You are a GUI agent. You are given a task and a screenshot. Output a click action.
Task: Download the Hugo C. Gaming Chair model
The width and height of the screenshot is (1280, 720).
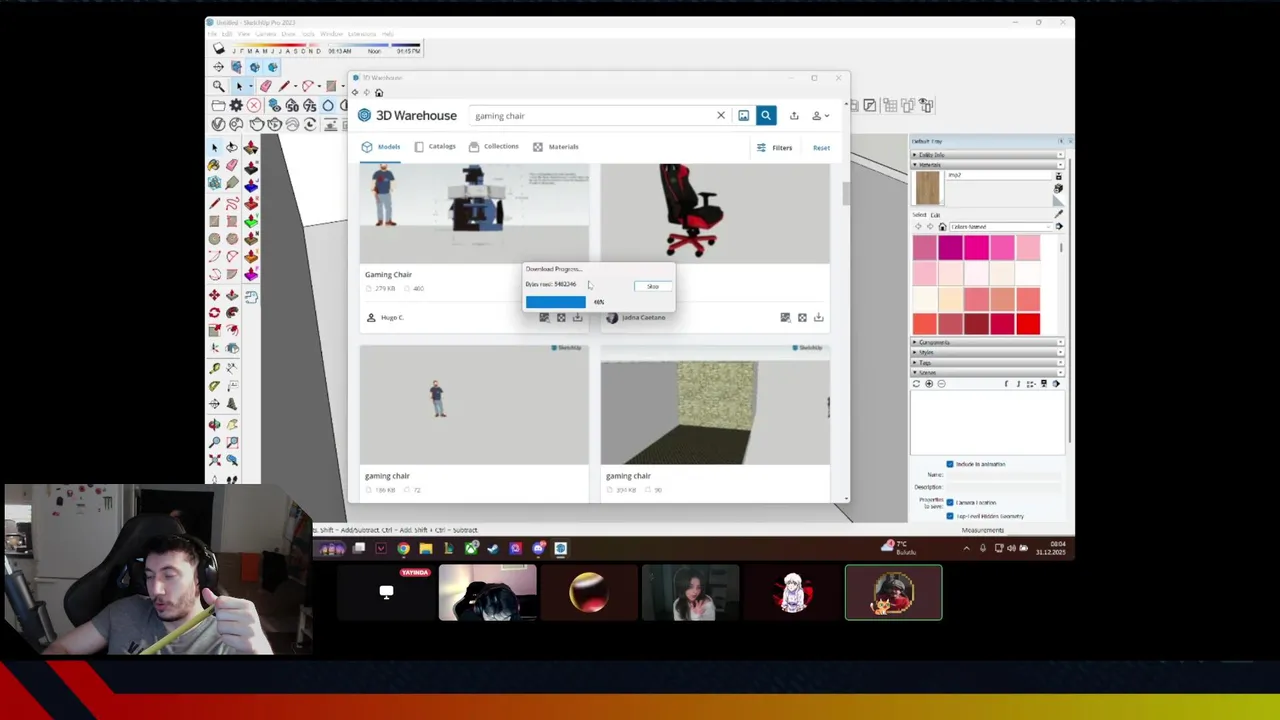click(x=577, y=318)
